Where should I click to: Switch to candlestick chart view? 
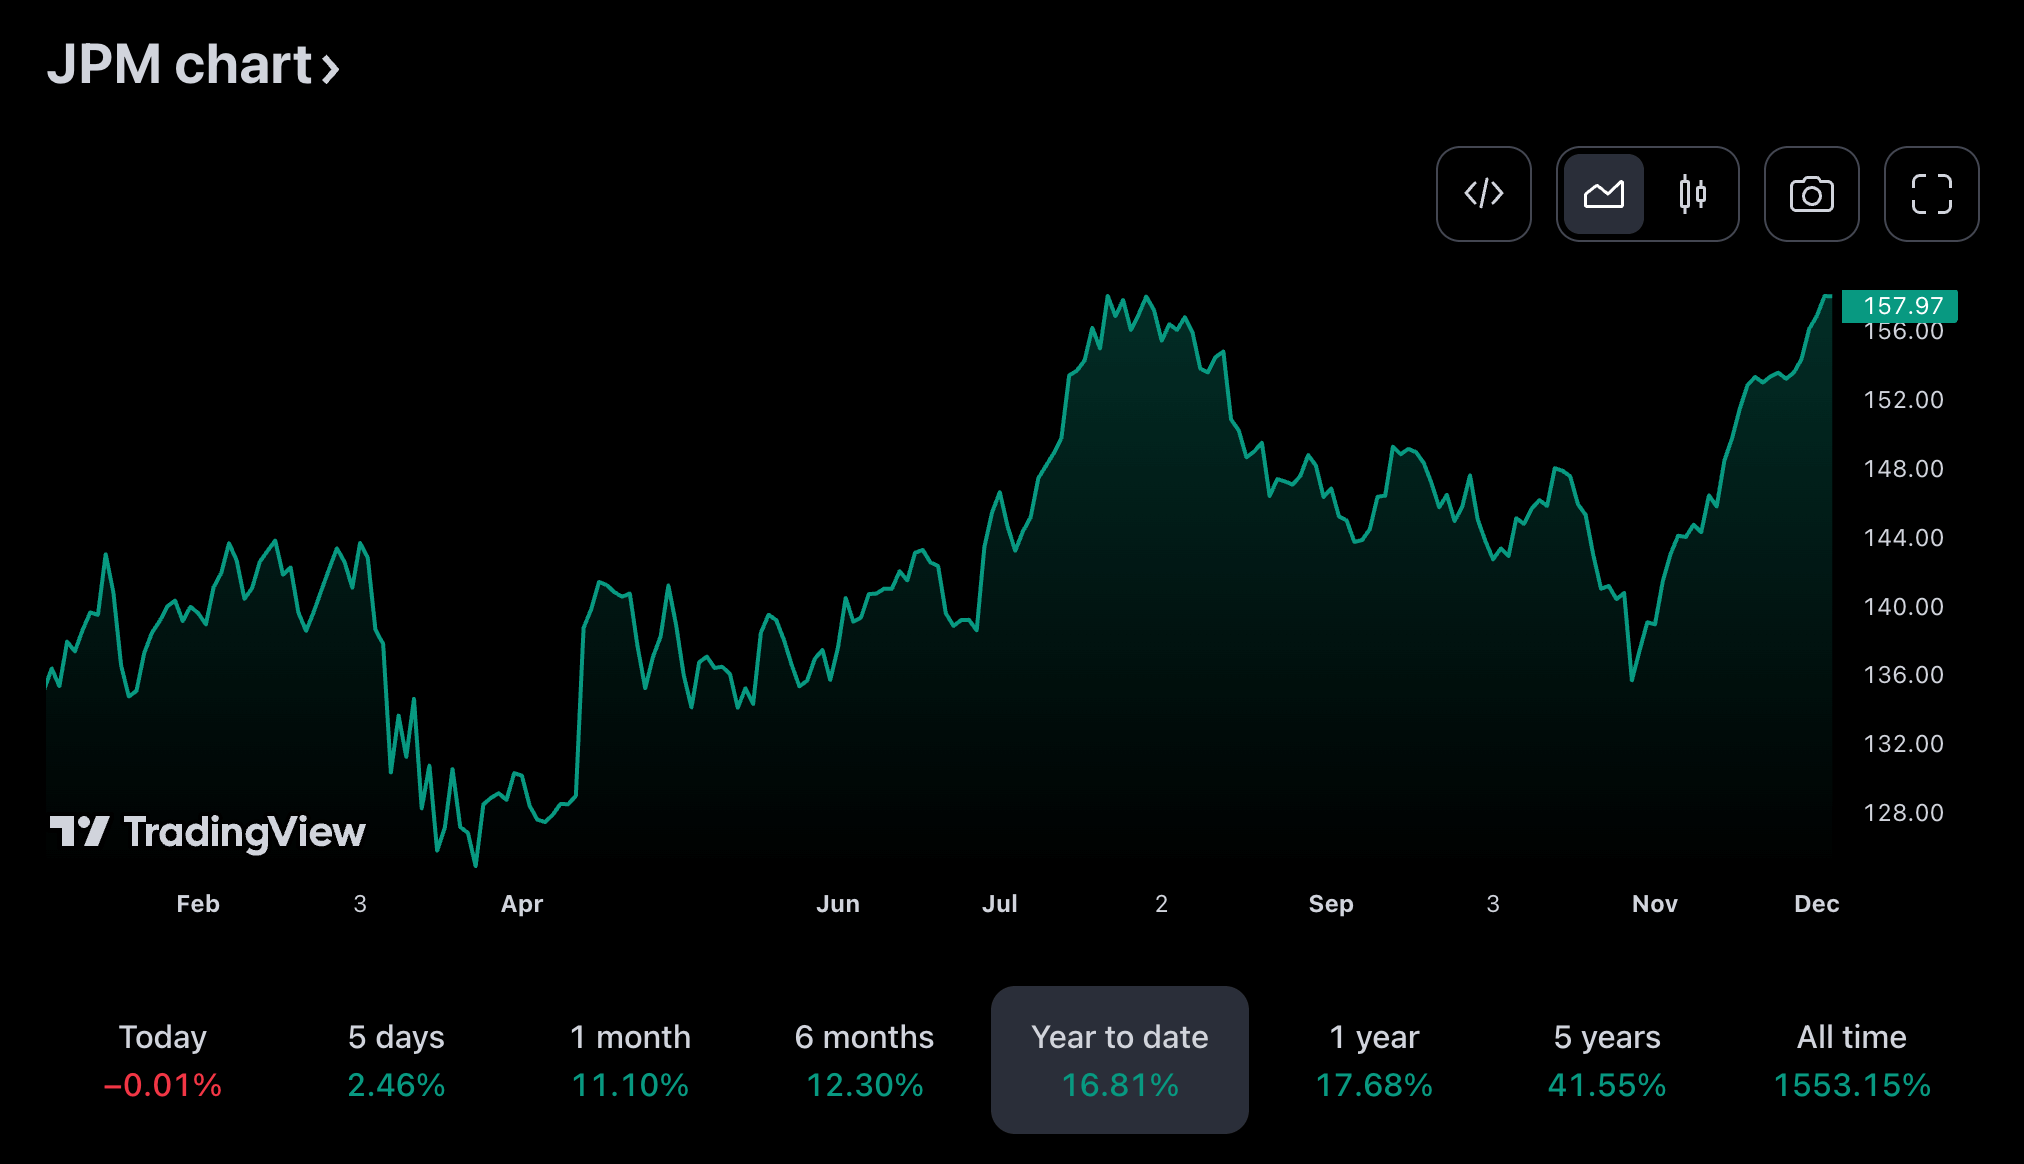[x=1692, y=194]
